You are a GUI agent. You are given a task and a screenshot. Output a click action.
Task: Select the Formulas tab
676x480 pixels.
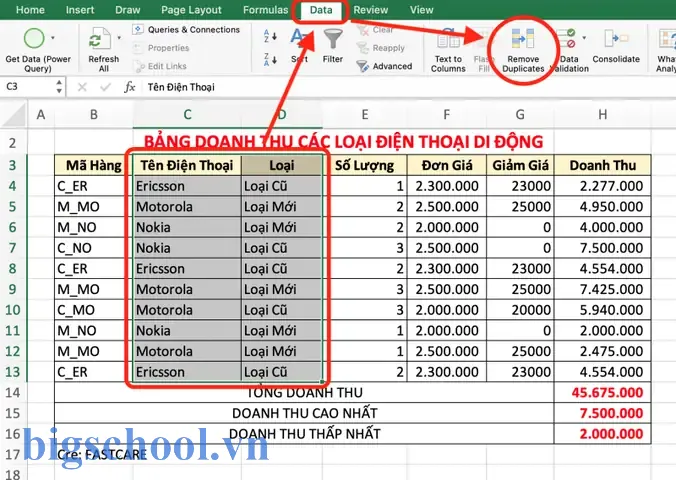265,10
